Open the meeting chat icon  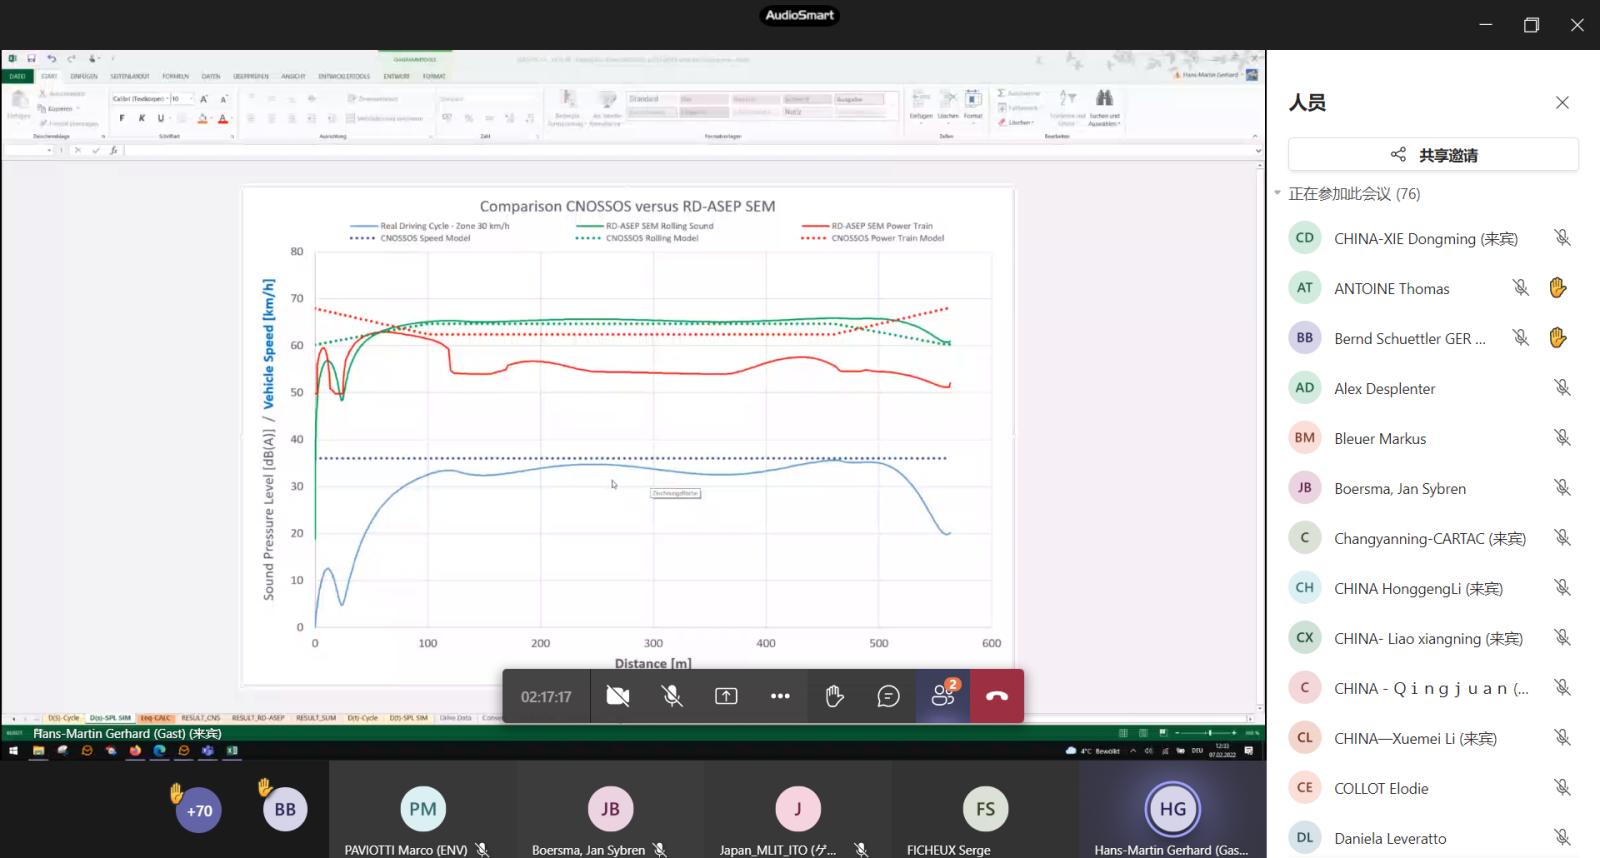coord(888,696)
